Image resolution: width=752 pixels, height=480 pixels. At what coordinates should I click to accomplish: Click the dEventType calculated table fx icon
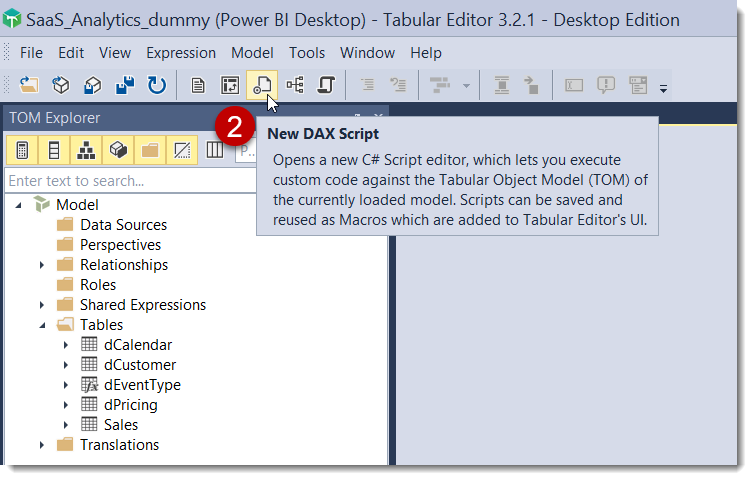(89, 385)
